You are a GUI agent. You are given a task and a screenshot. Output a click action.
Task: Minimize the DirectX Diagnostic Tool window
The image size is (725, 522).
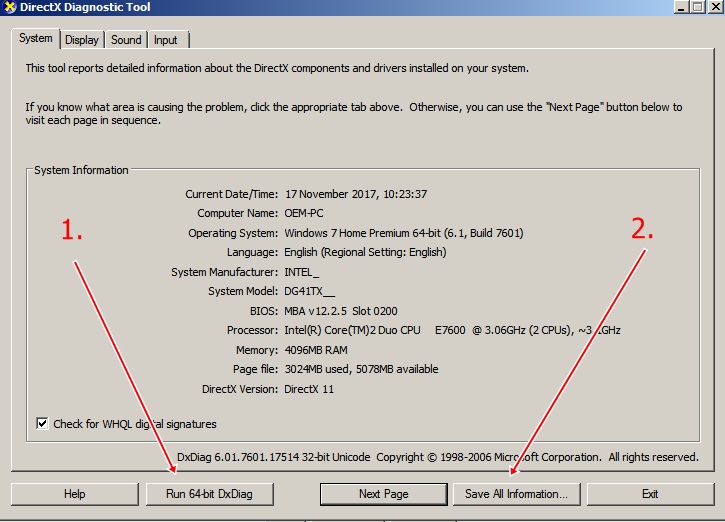tap(681, 7)
